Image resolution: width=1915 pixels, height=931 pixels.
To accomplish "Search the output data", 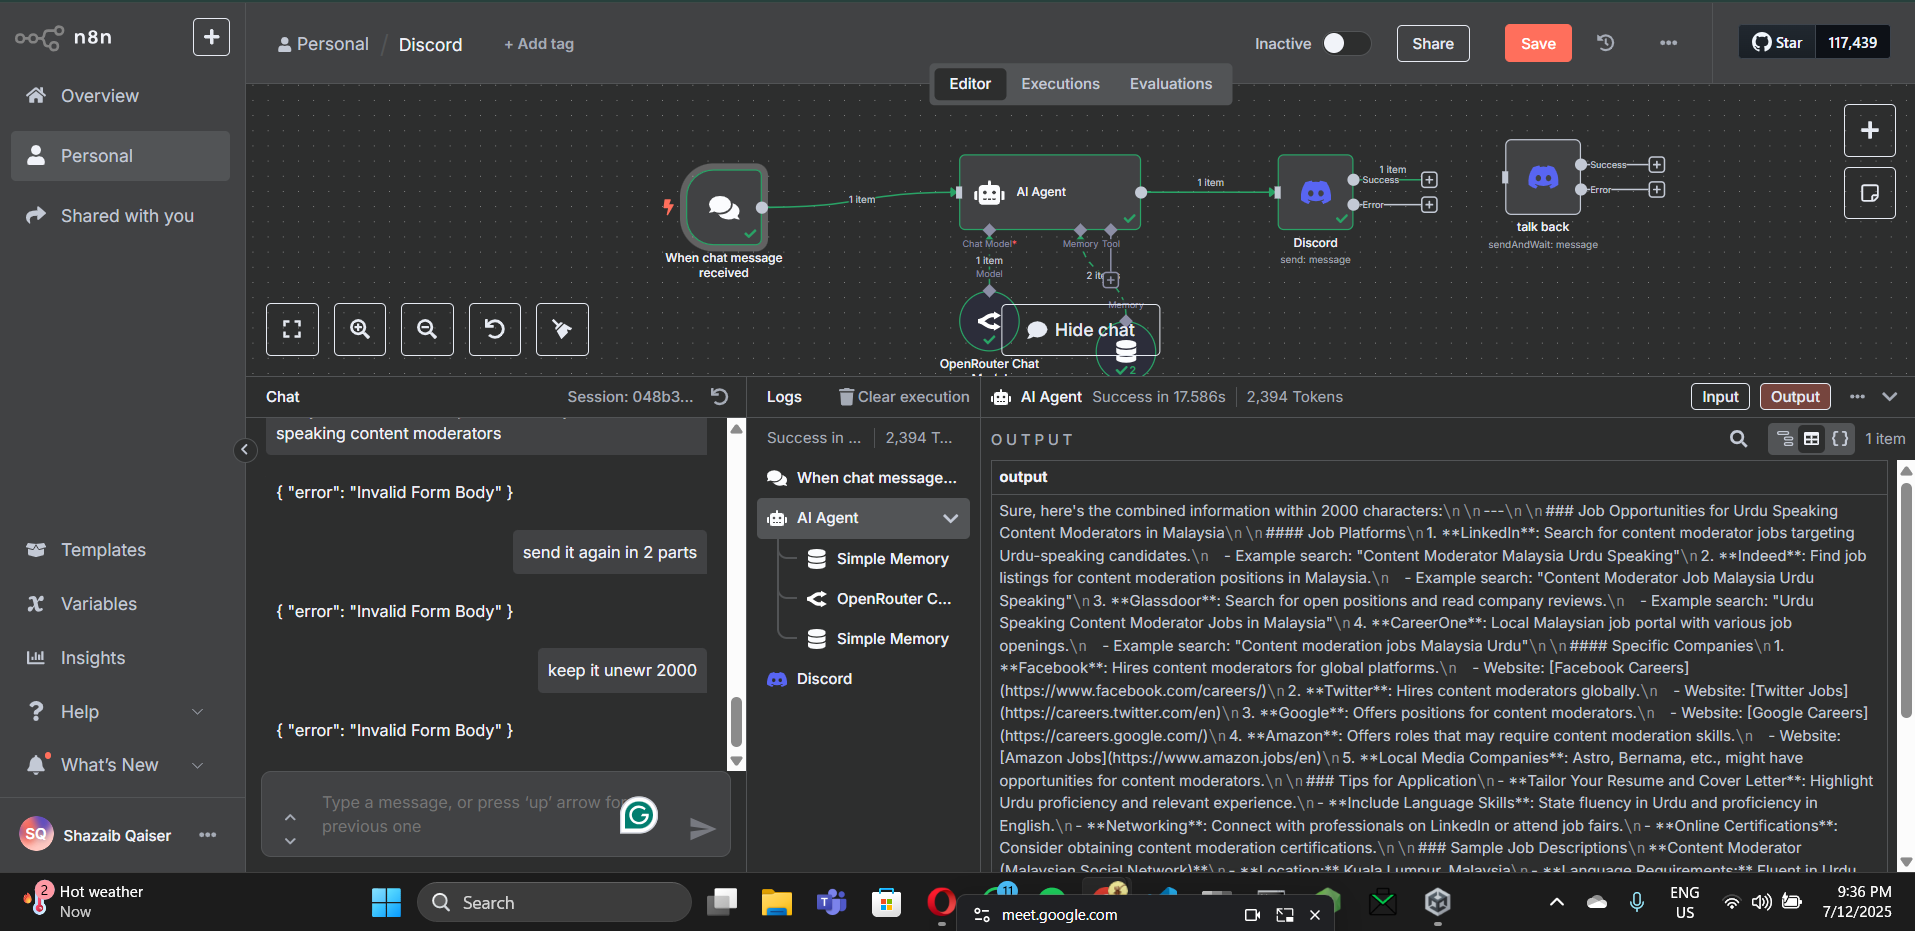I will 1739,439.
